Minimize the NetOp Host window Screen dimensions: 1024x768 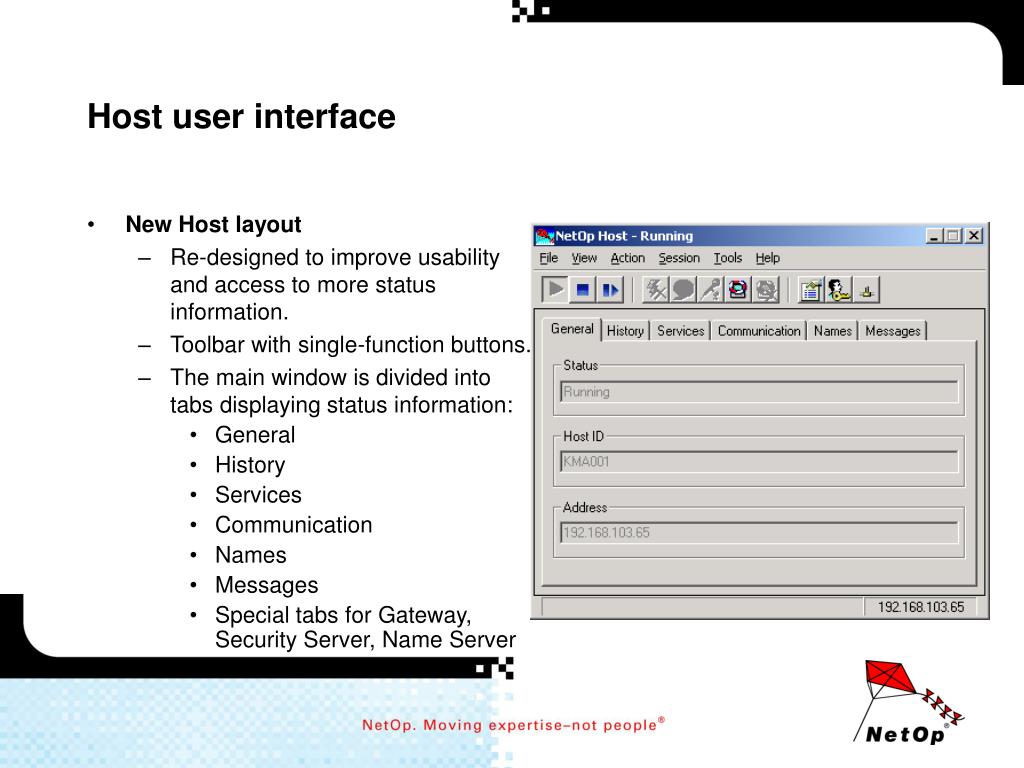[x=934, y=236]
